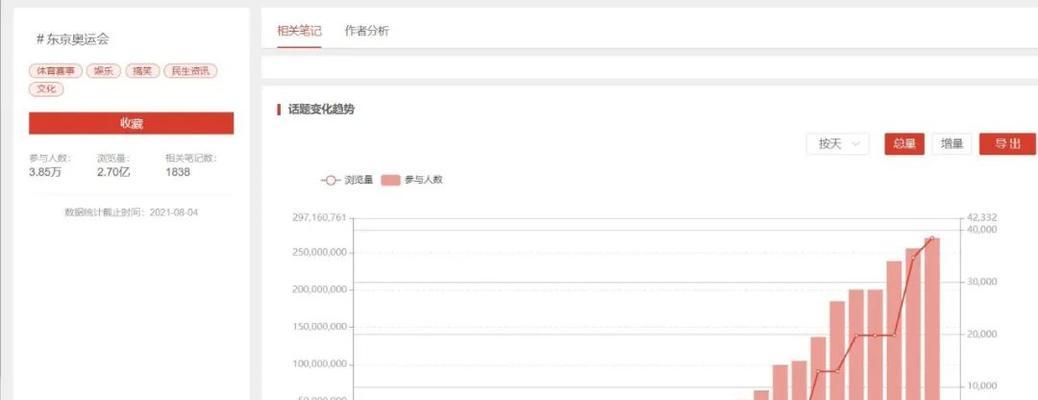Switch to the 相关笔记 tab

coord(299,30)
